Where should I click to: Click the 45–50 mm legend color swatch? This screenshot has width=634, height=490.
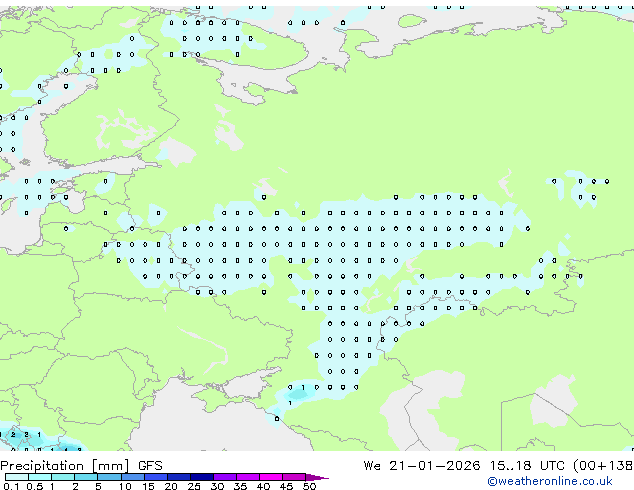click(x=294, y=477)
